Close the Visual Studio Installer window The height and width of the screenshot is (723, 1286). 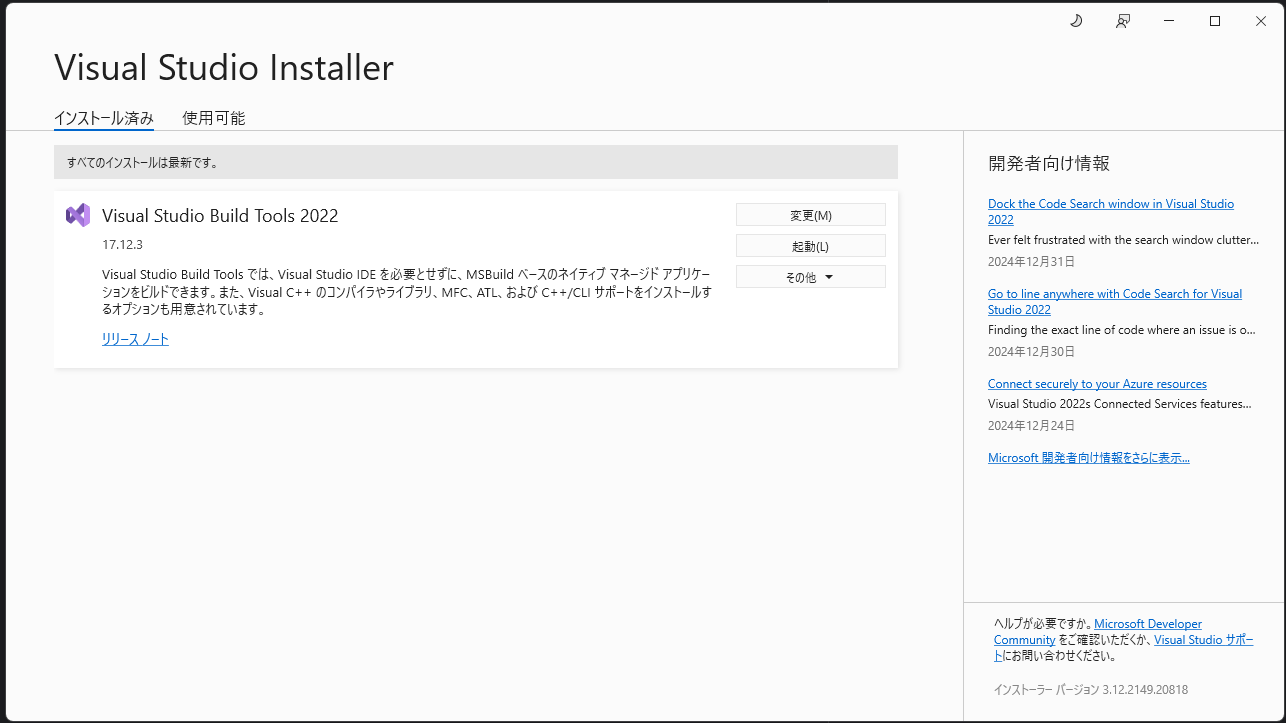1261,21
